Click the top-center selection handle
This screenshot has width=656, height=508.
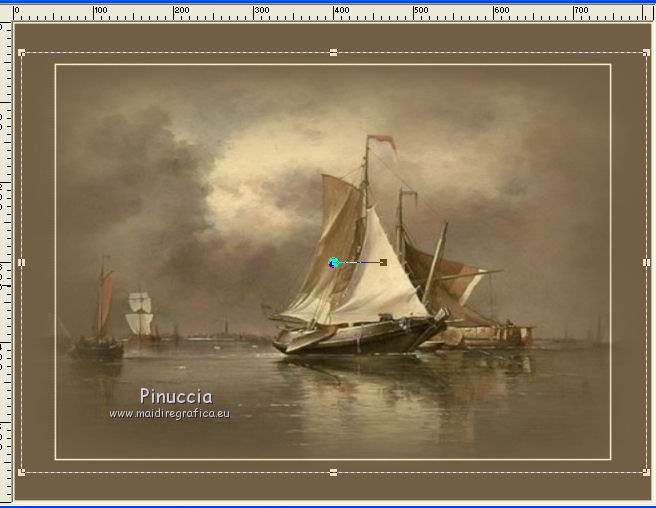[x=333, y=53]
